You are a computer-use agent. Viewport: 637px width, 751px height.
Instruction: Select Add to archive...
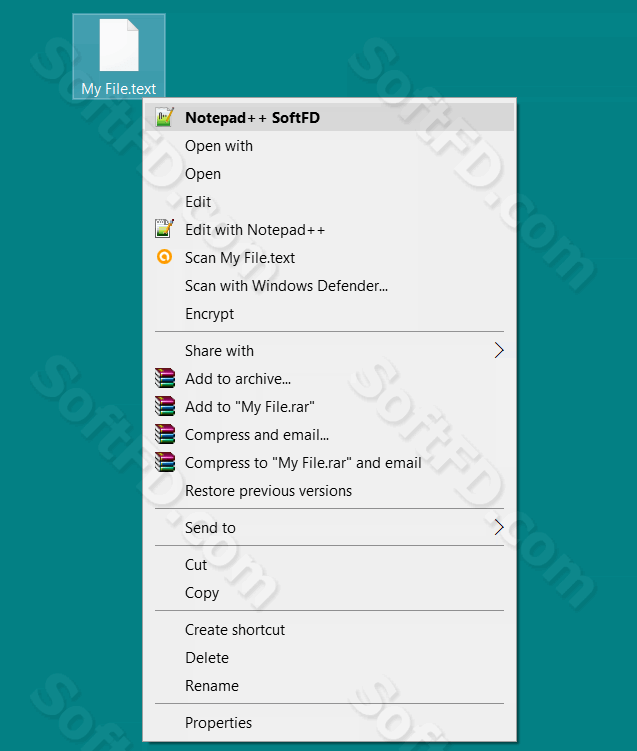coord(330,378)
